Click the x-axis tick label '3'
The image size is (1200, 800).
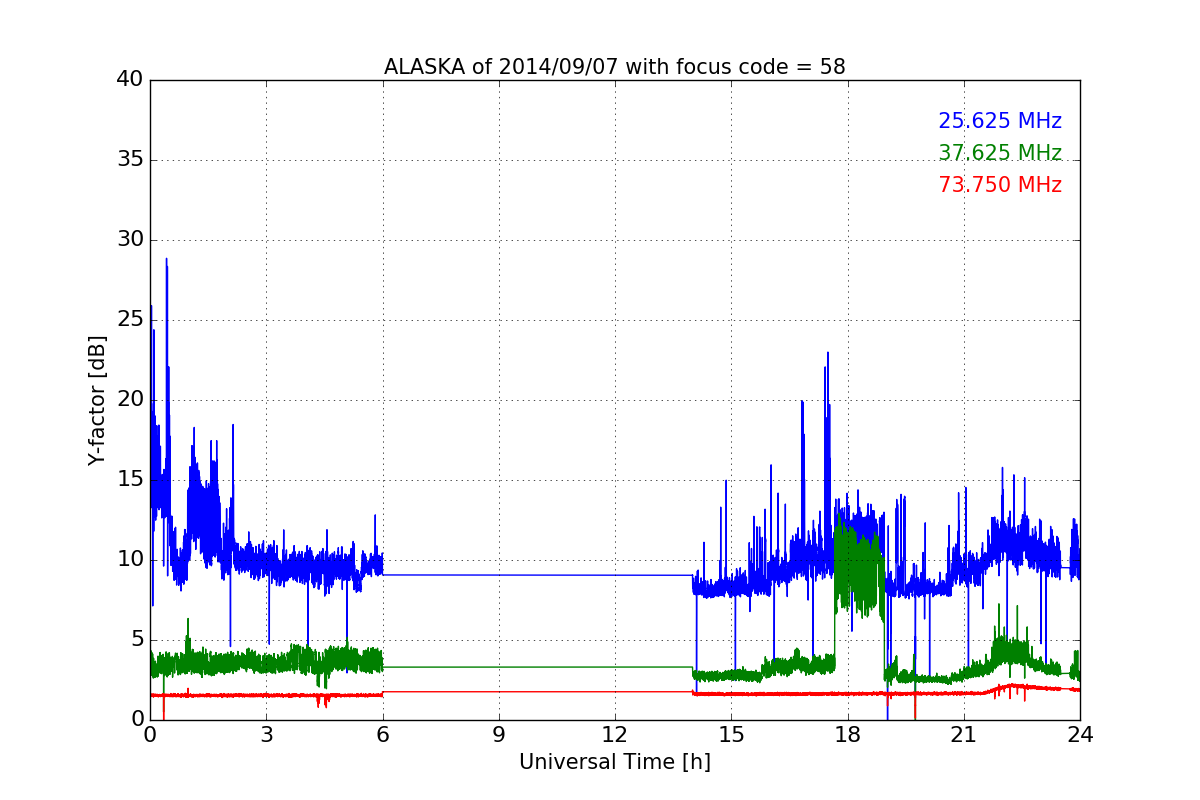tap(266, 735)
